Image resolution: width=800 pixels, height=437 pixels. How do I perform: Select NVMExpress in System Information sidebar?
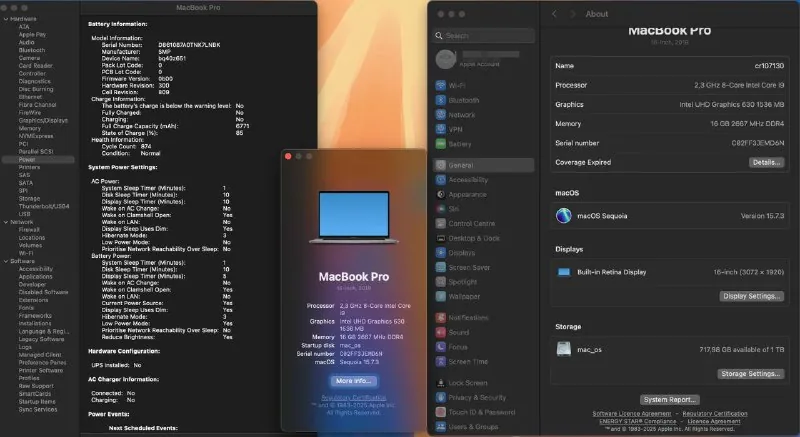tap(36, 136)
